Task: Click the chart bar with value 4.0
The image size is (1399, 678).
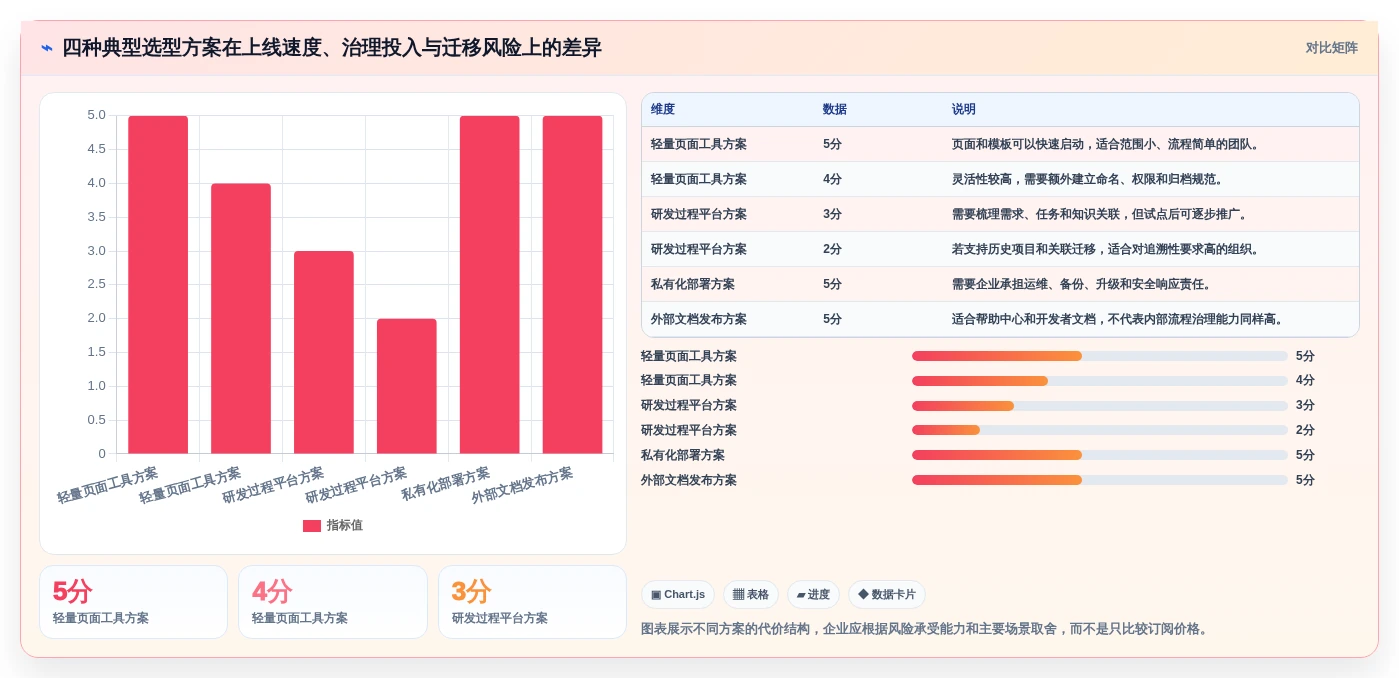Action: tap(241, 318)
